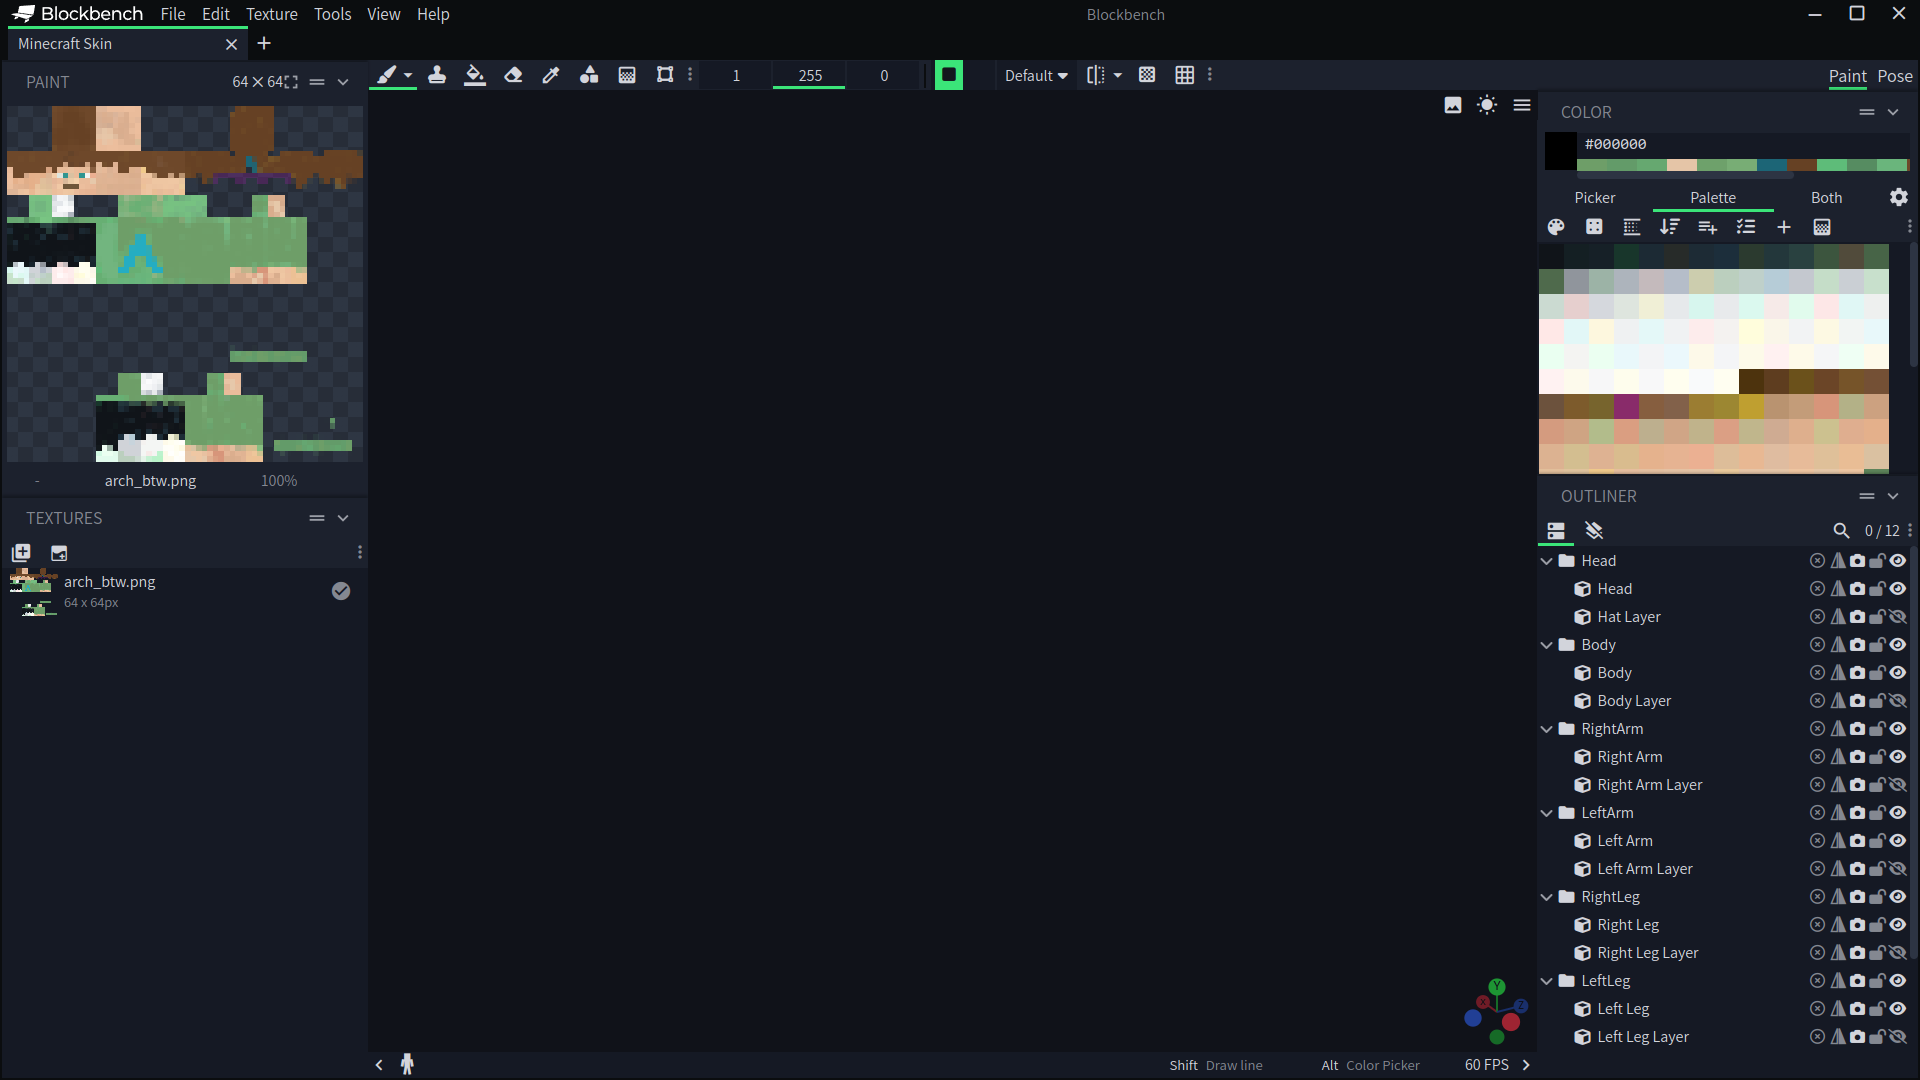Select the Draw Shape tool
Image resolution: width=1920 pixels, height=1080 pixels.
click(x=589, y=75)
